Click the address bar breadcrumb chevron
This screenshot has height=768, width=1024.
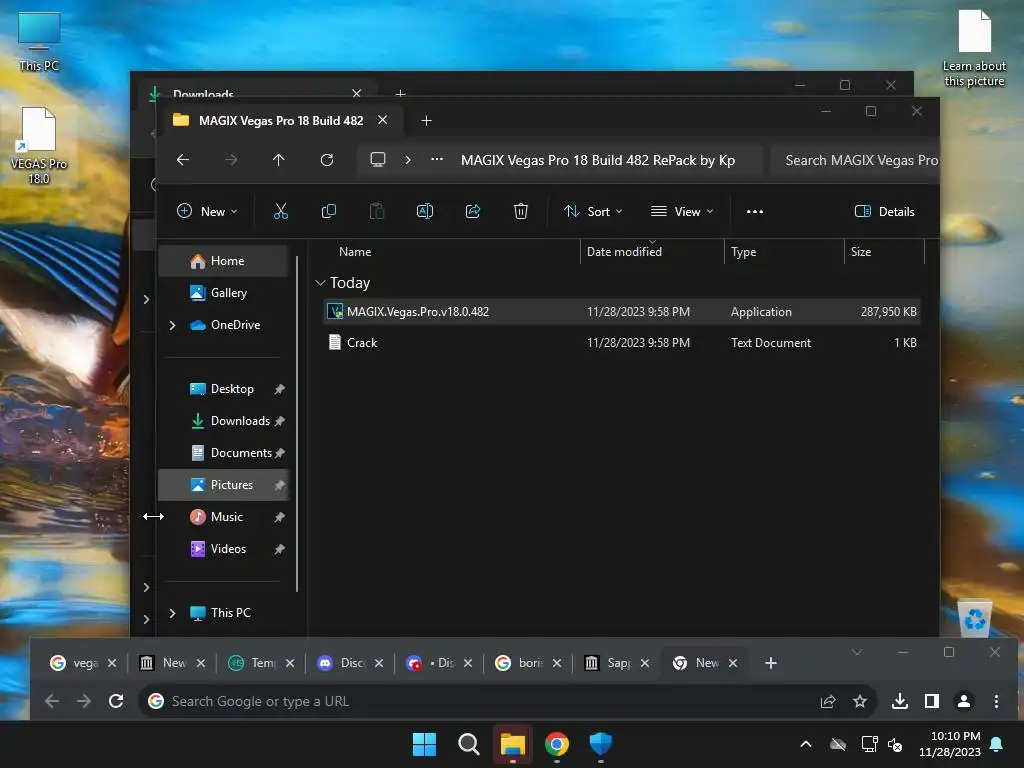point(408,160)
